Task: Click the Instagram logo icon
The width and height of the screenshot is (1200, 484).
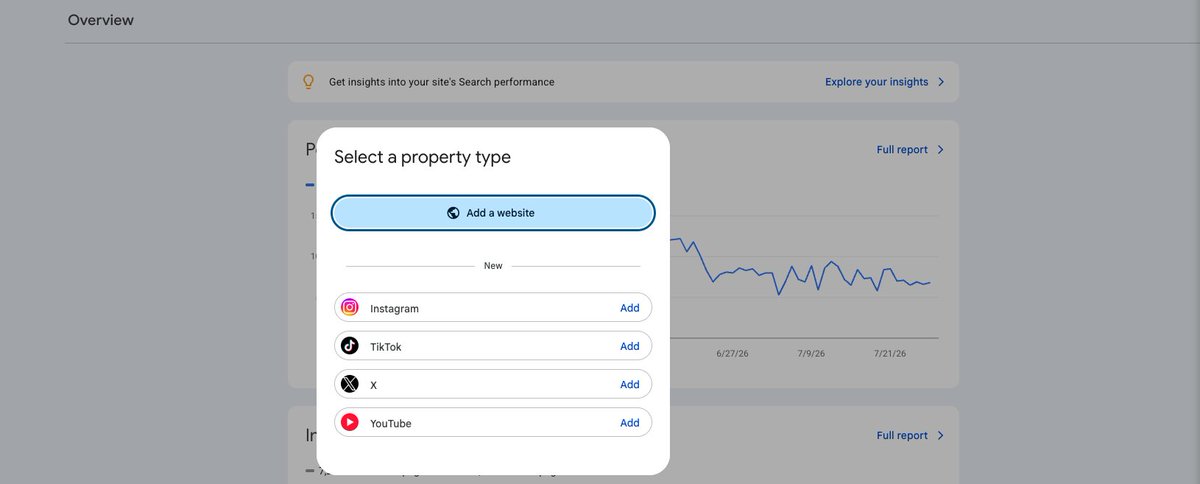Action: [350, 308]
